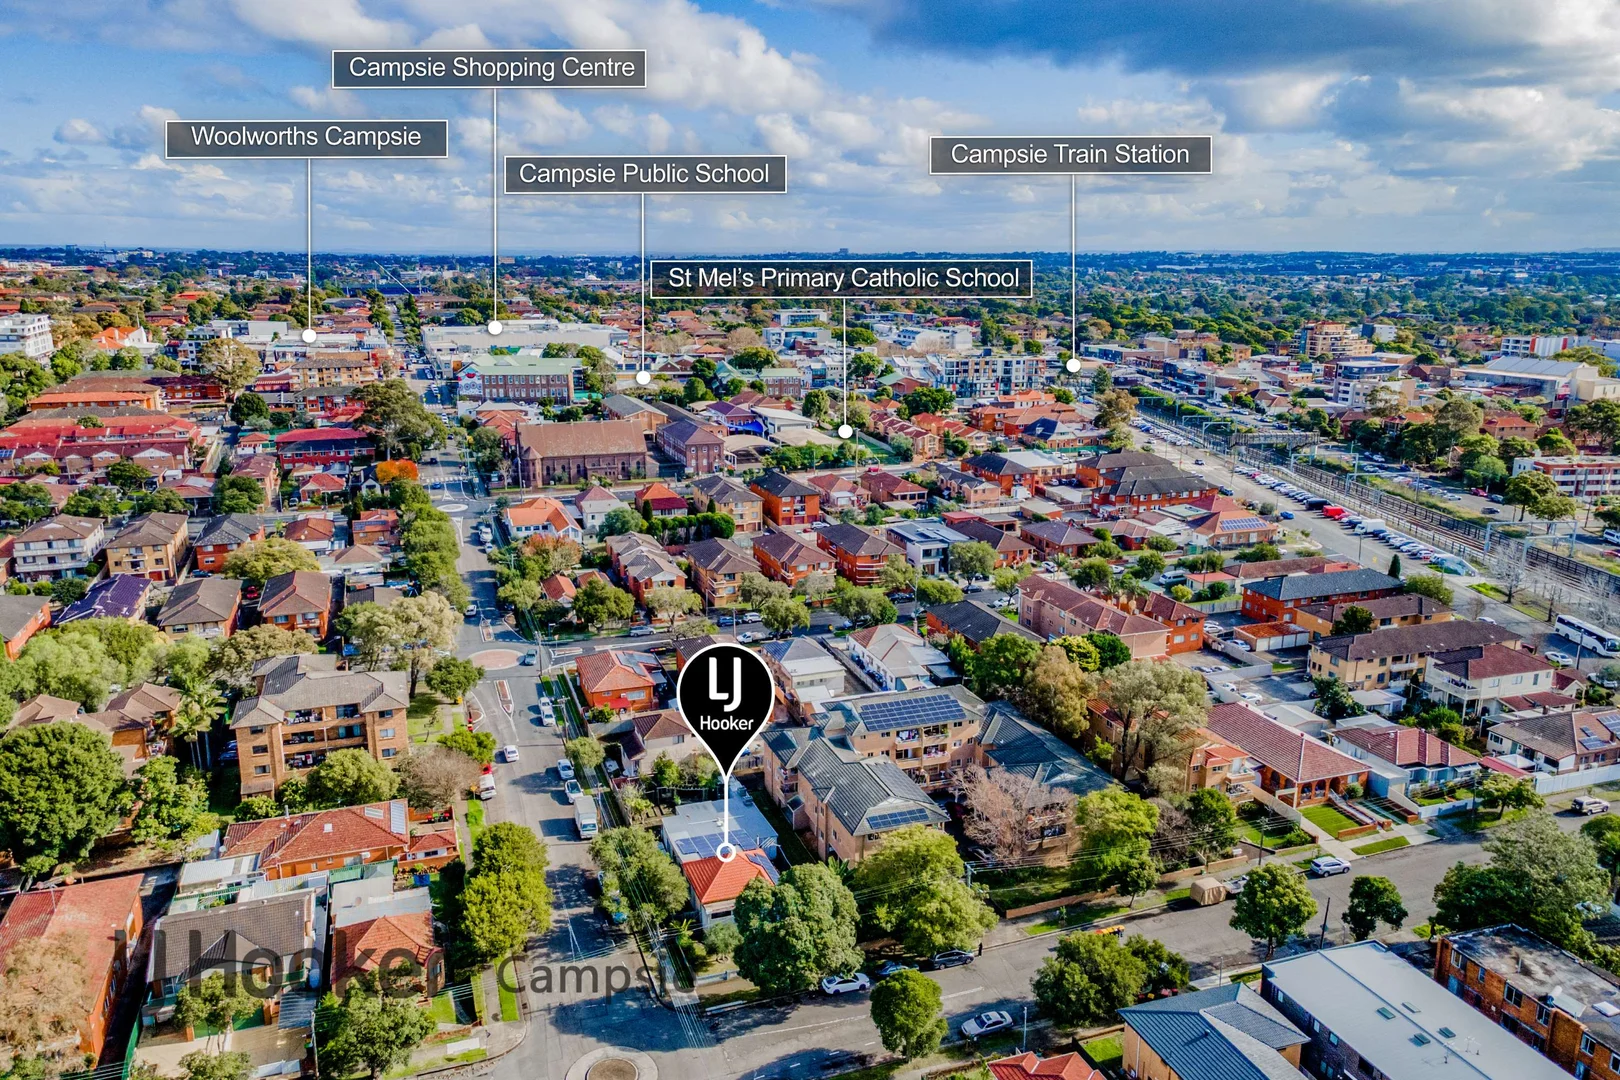Click marker dot under St Mel's school line
The width and height of the screenshot is (1620, 1080).
click(x=845, y=432)
